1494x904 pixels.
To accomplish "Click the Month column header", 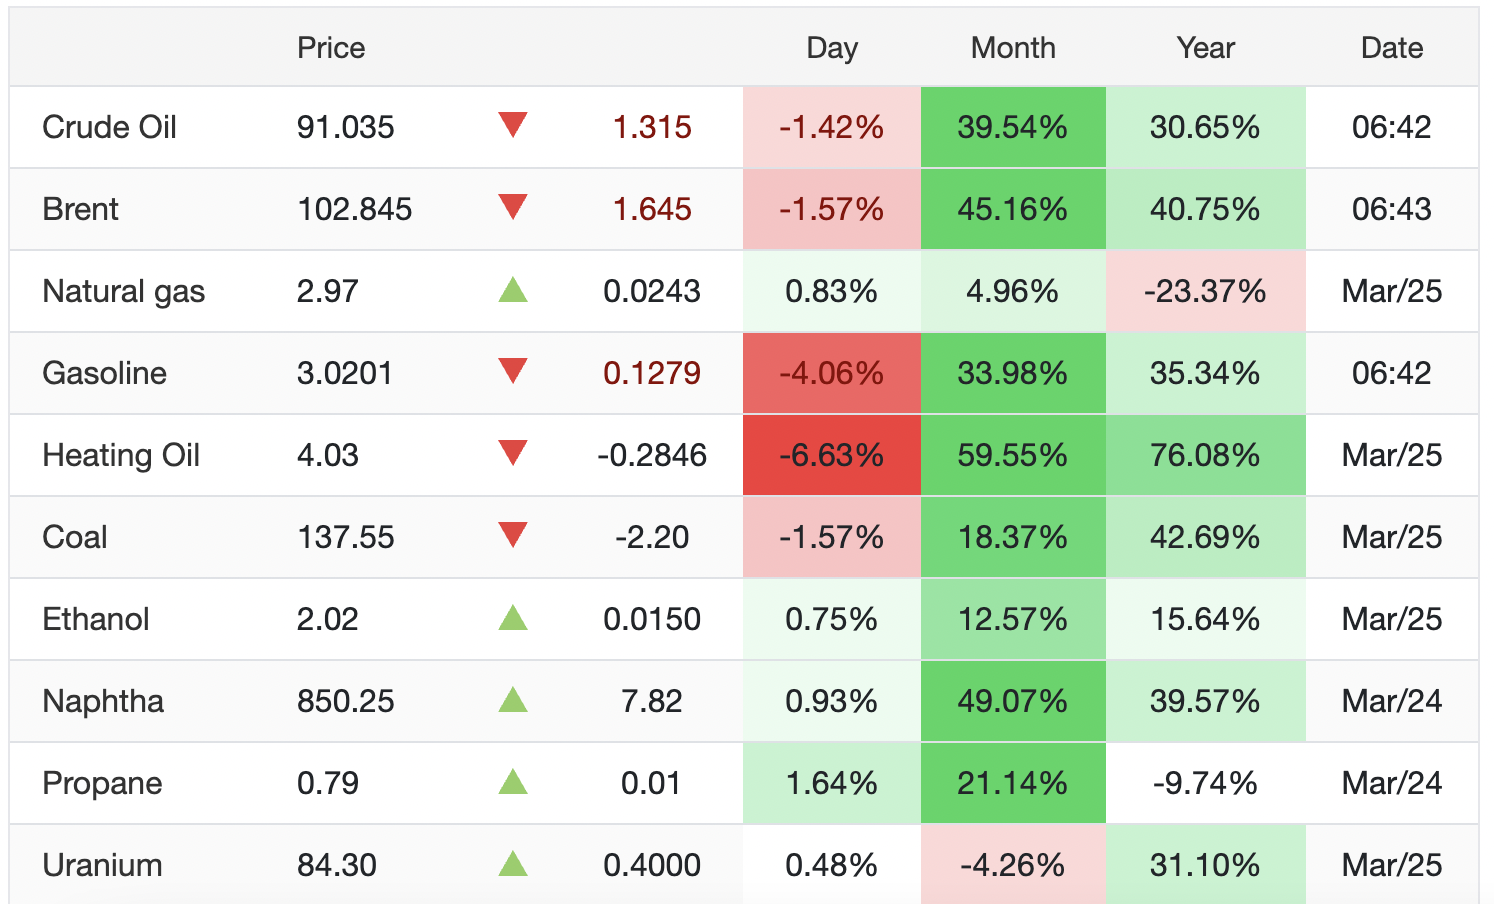I will click(1013, 48).
